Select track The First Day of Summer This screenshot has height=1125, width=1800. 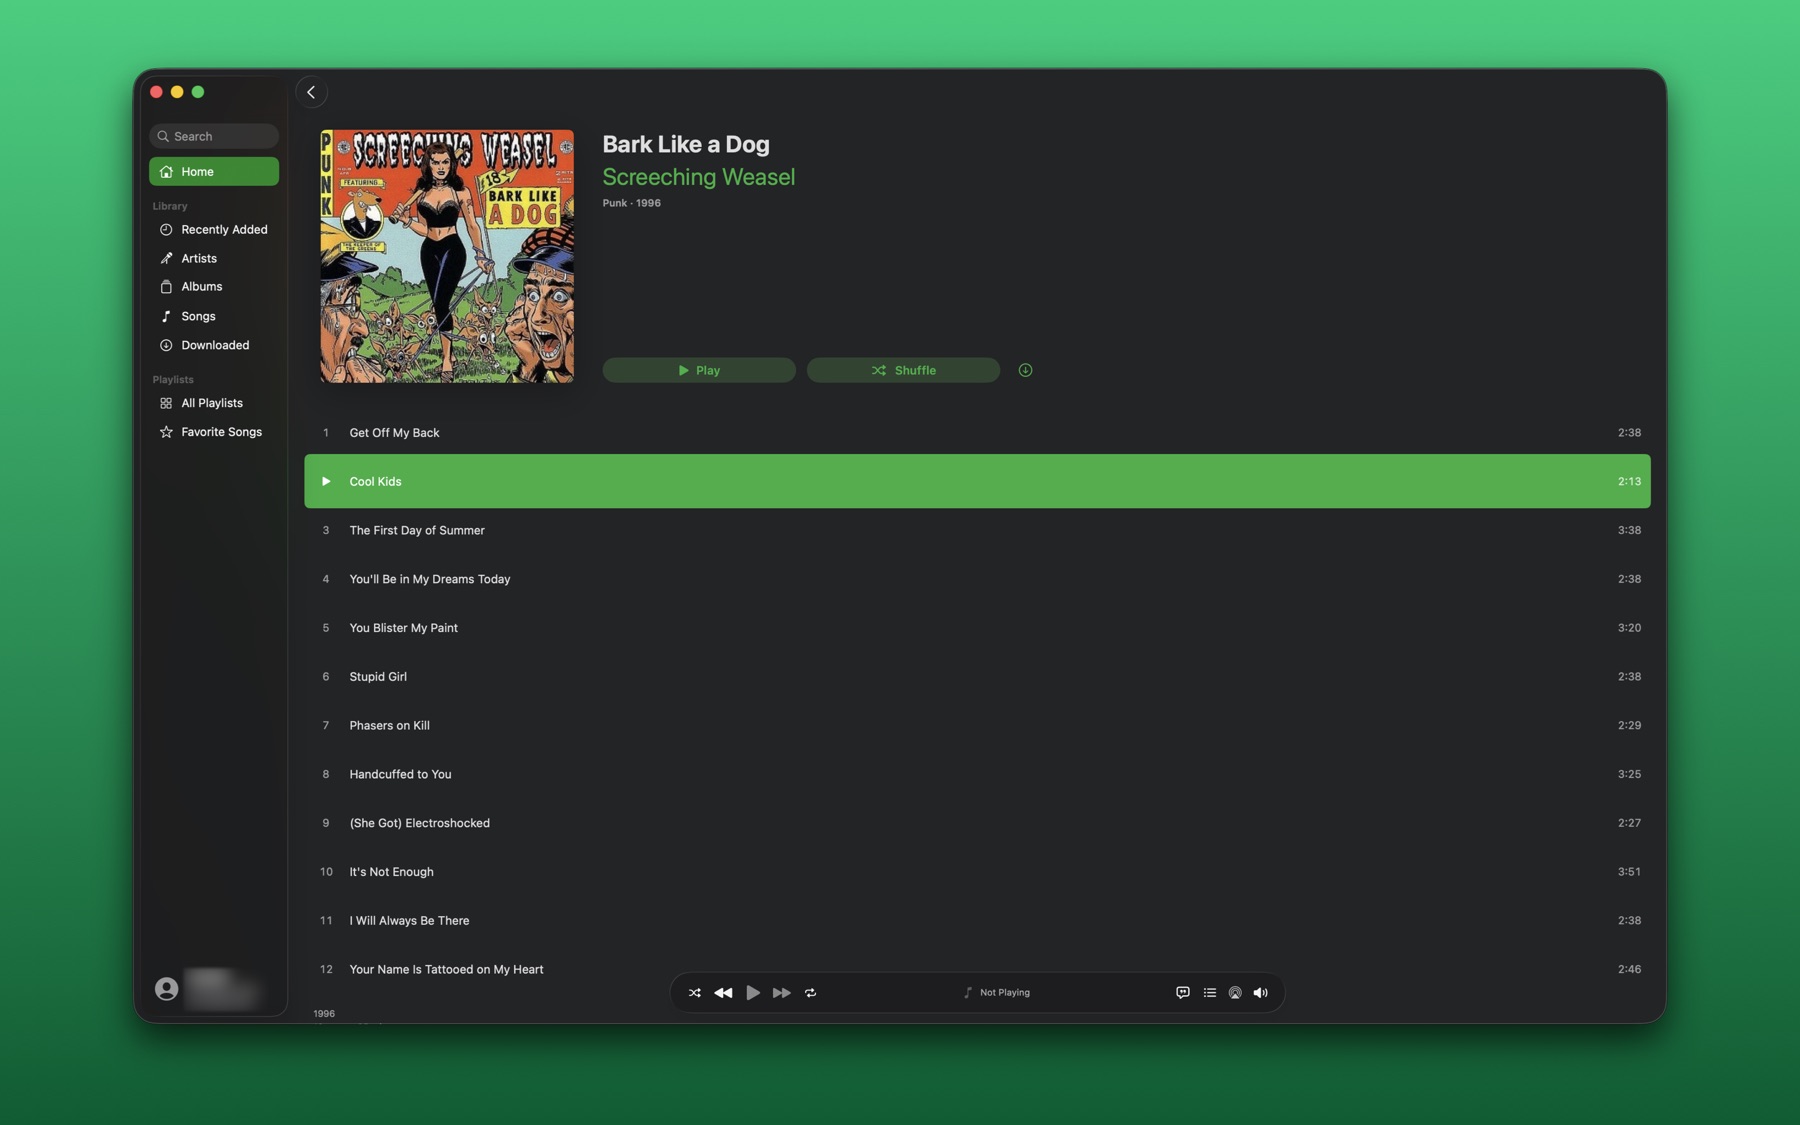[977, 530]
